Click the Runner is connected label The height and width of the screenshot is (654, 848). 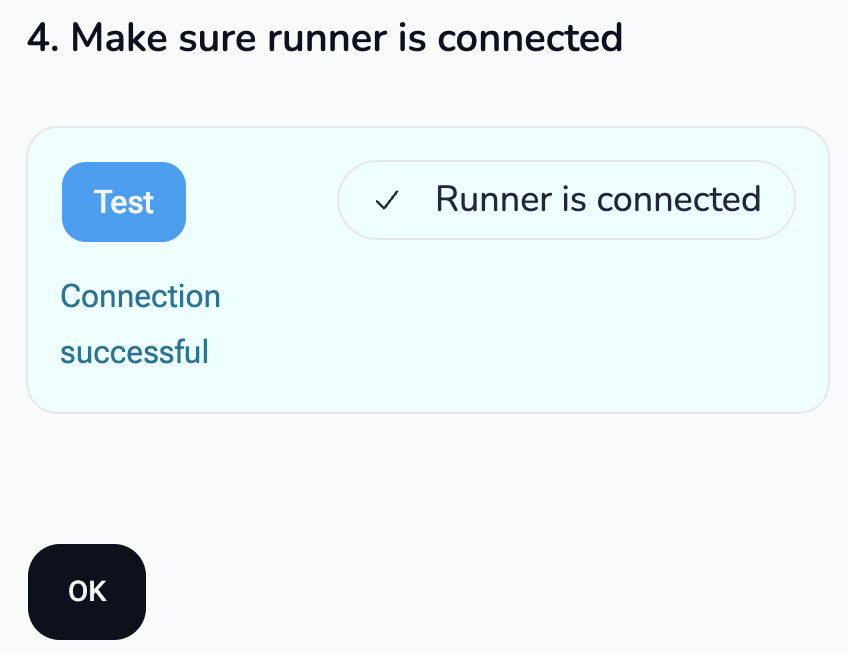pyautogui.click(x=596, y=200)
